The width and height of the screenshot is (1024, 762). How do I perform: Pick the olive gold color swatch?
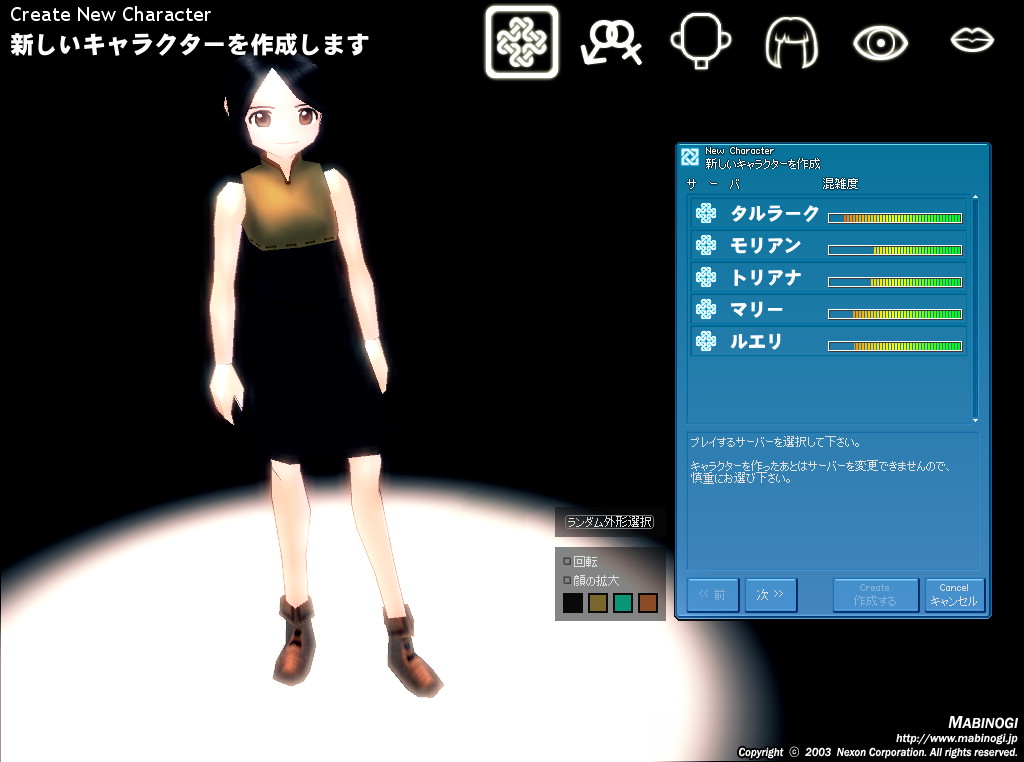[x=598, y=603]
